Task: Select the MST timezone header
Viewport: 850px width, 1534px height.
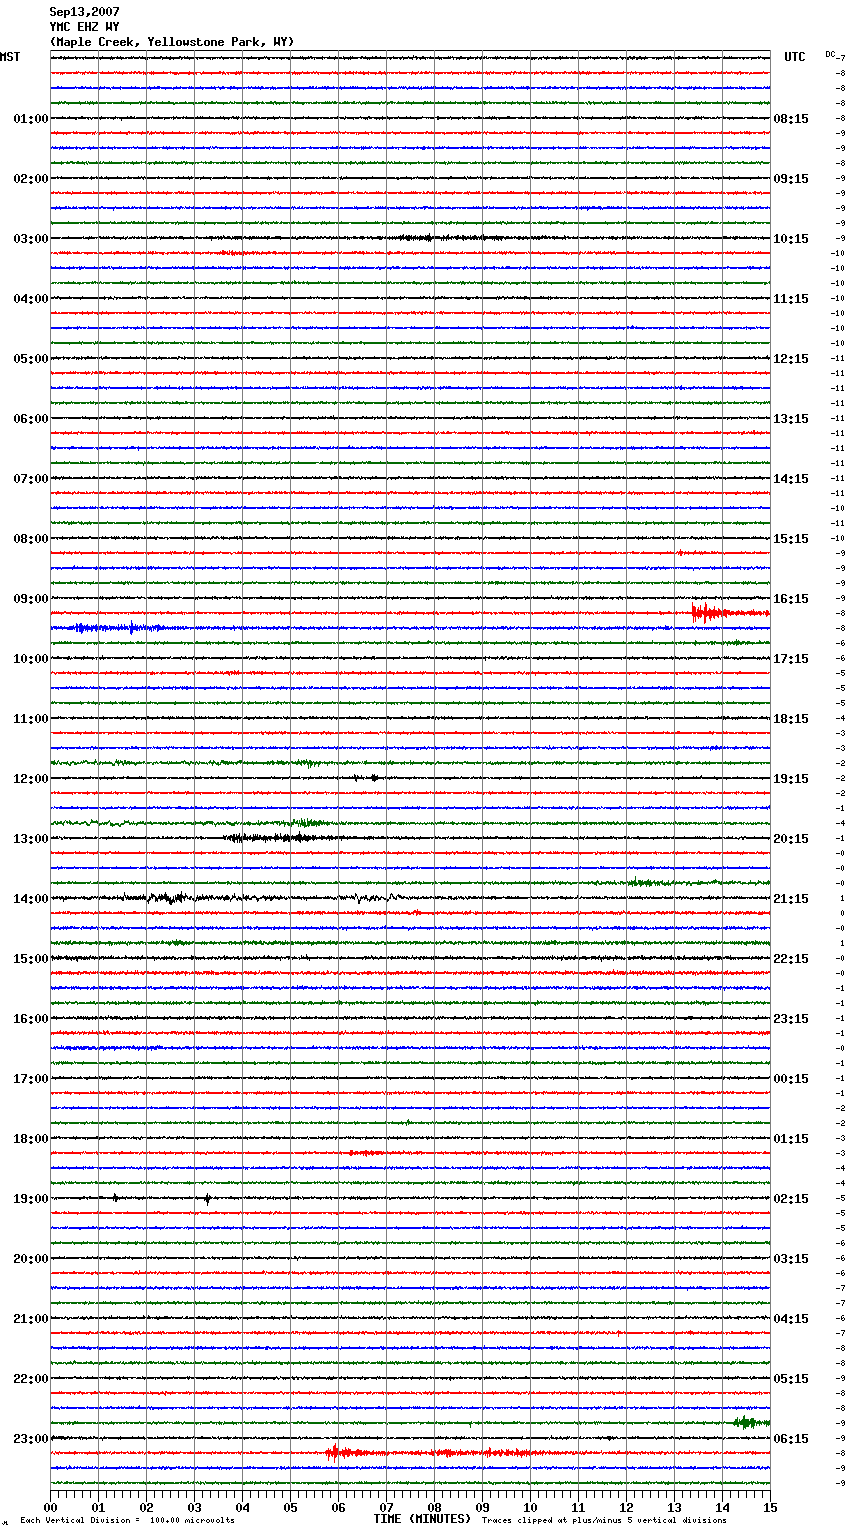Action: [x=10, y=57]
